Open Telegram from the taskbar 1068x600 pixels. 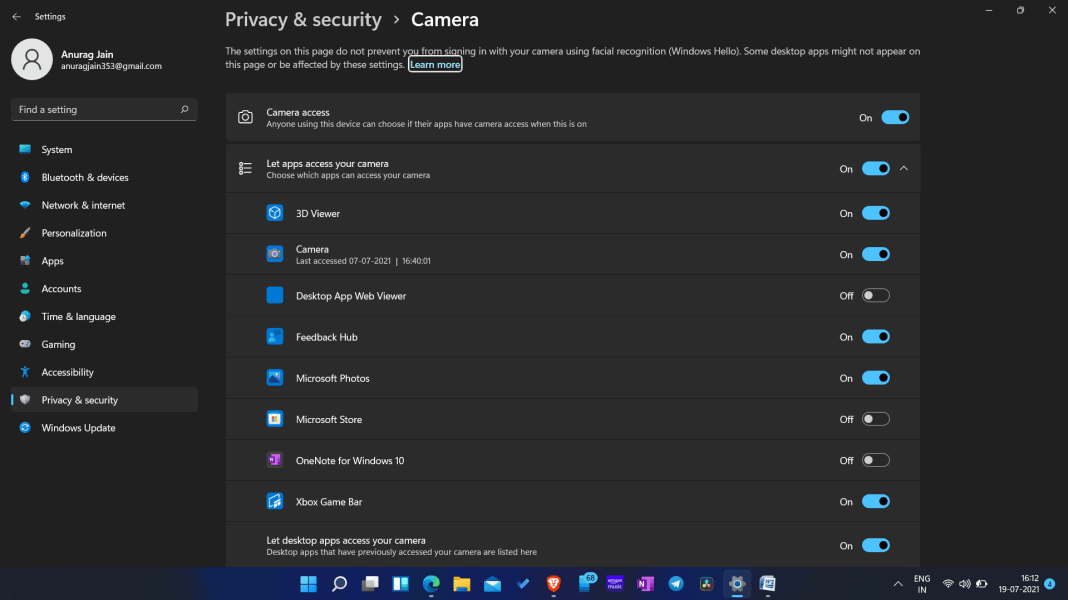(676, 583)
